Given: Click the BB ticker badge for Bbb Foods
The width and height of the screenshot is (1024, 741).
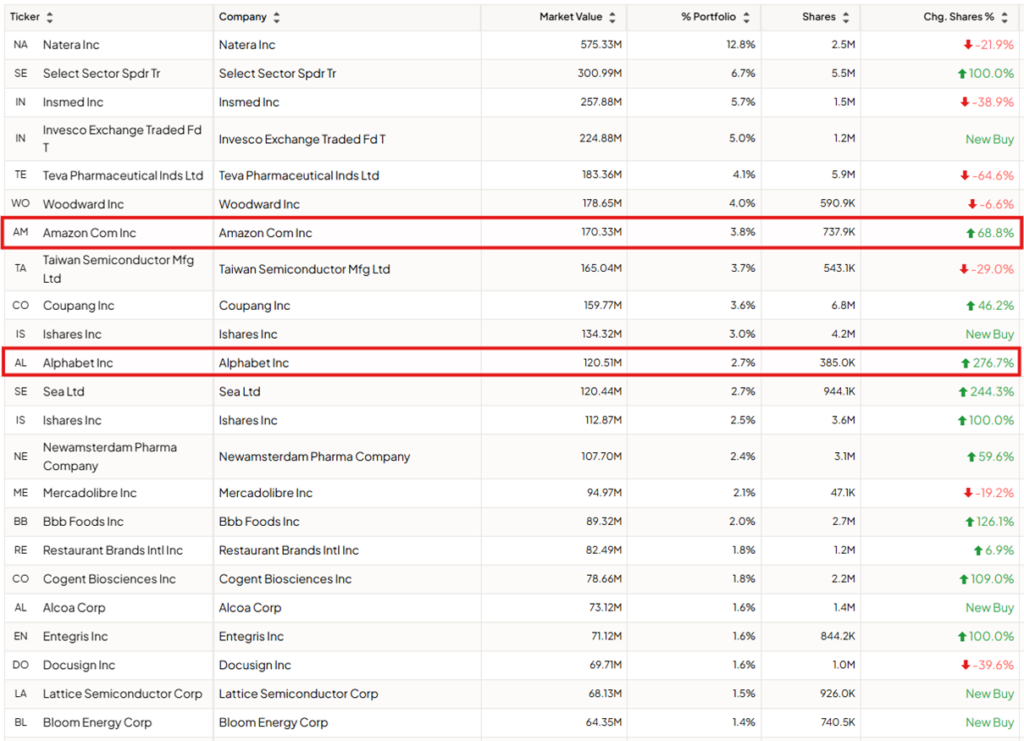Looking at the screenshot, I should coord(21,521).
